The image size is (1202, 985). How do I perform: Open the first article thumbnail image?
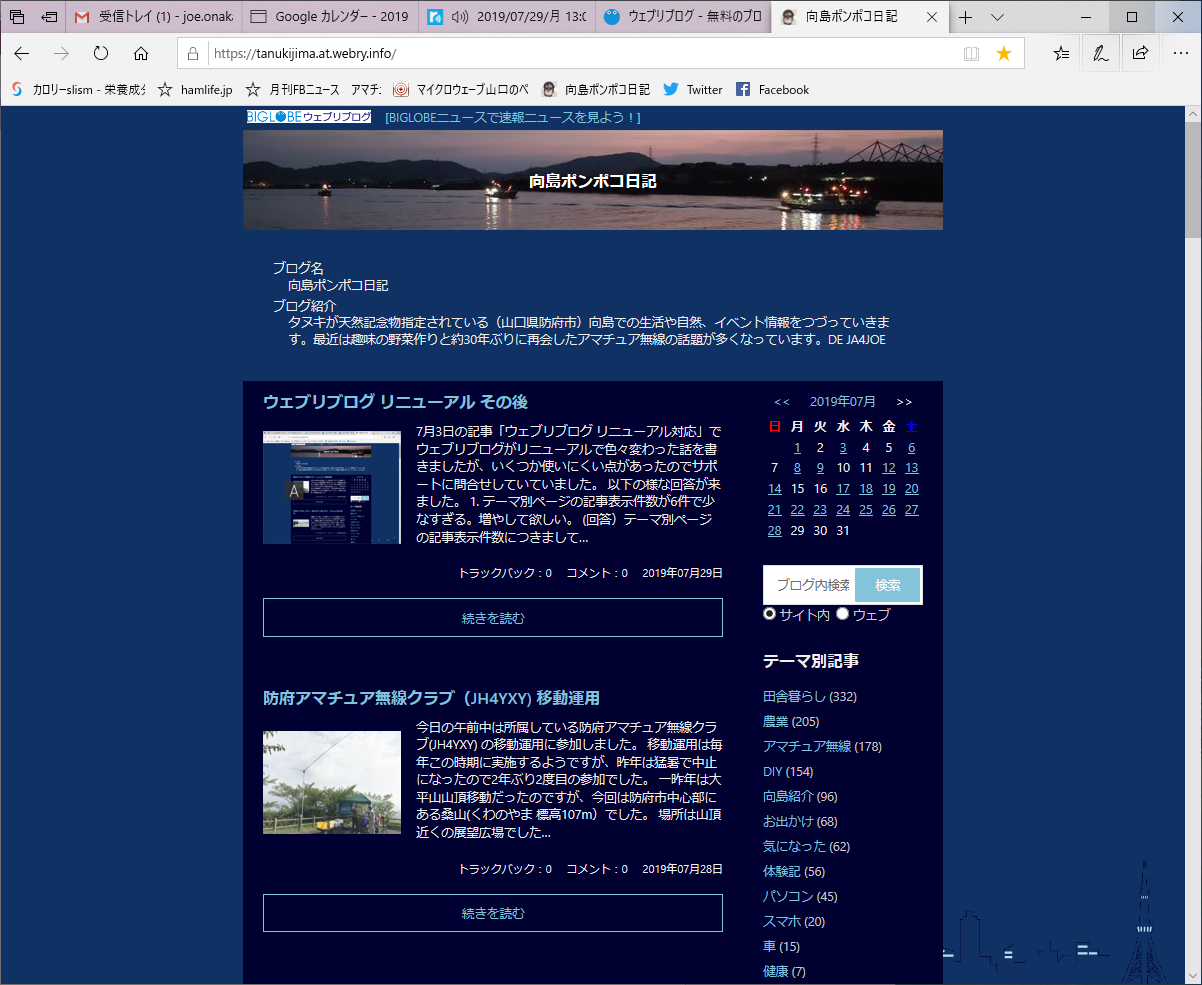coord(332,488)
